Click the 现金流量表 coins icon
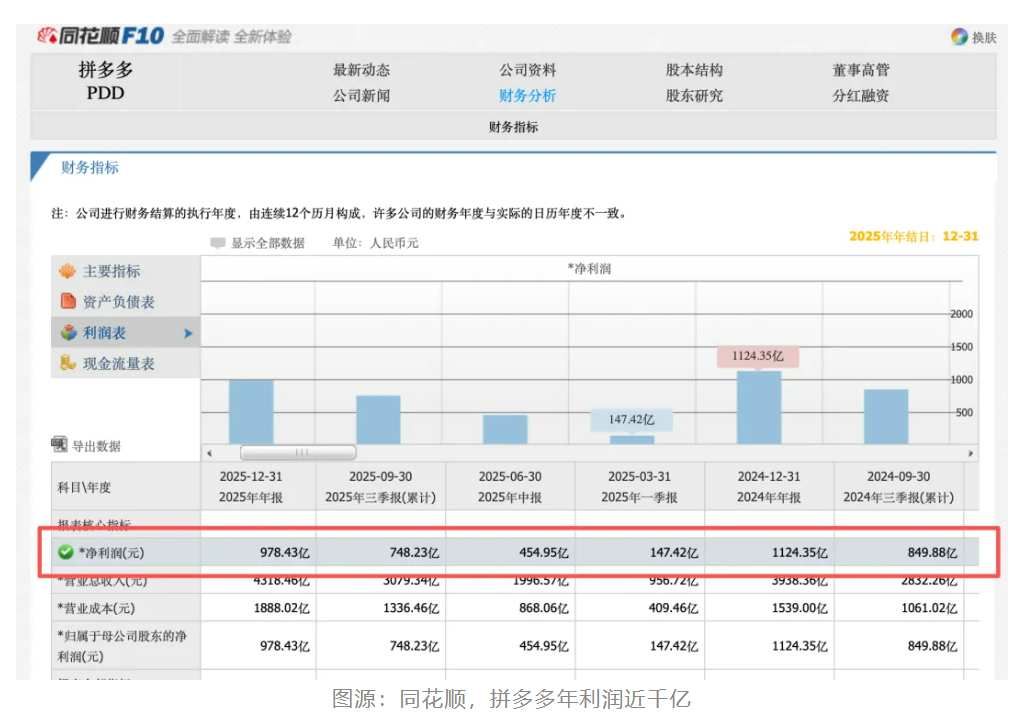The image size is (1023, 723). tap(68, 363)
